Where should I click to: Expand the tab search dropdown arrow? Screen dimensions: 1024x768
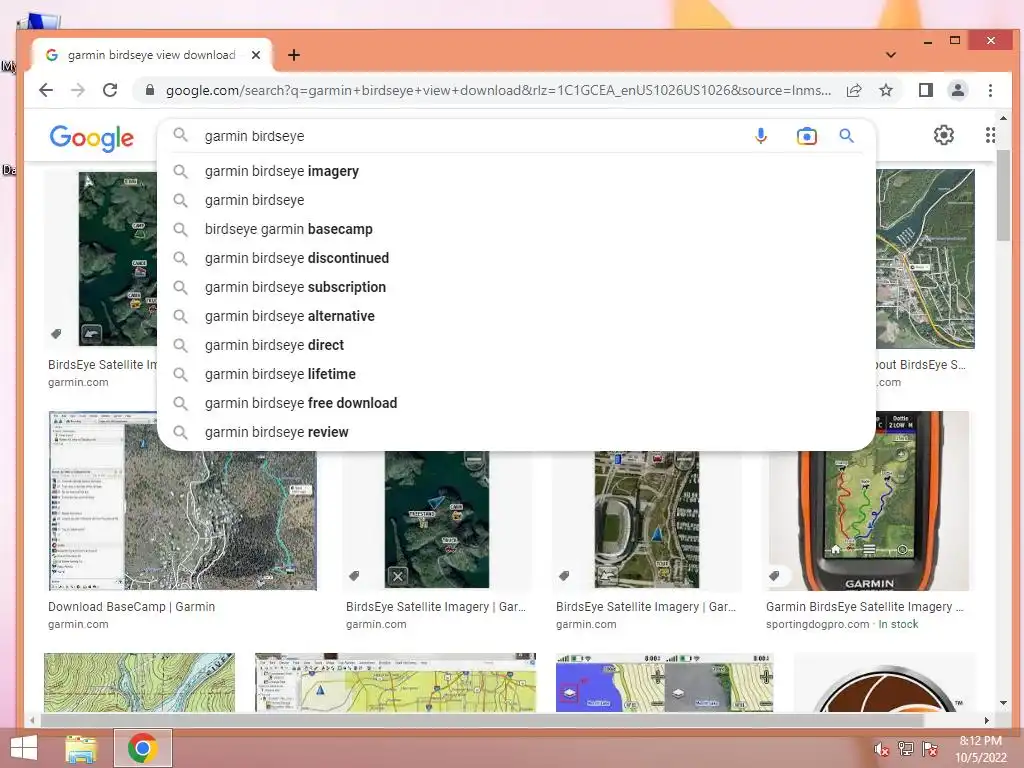tap(891, 55)
